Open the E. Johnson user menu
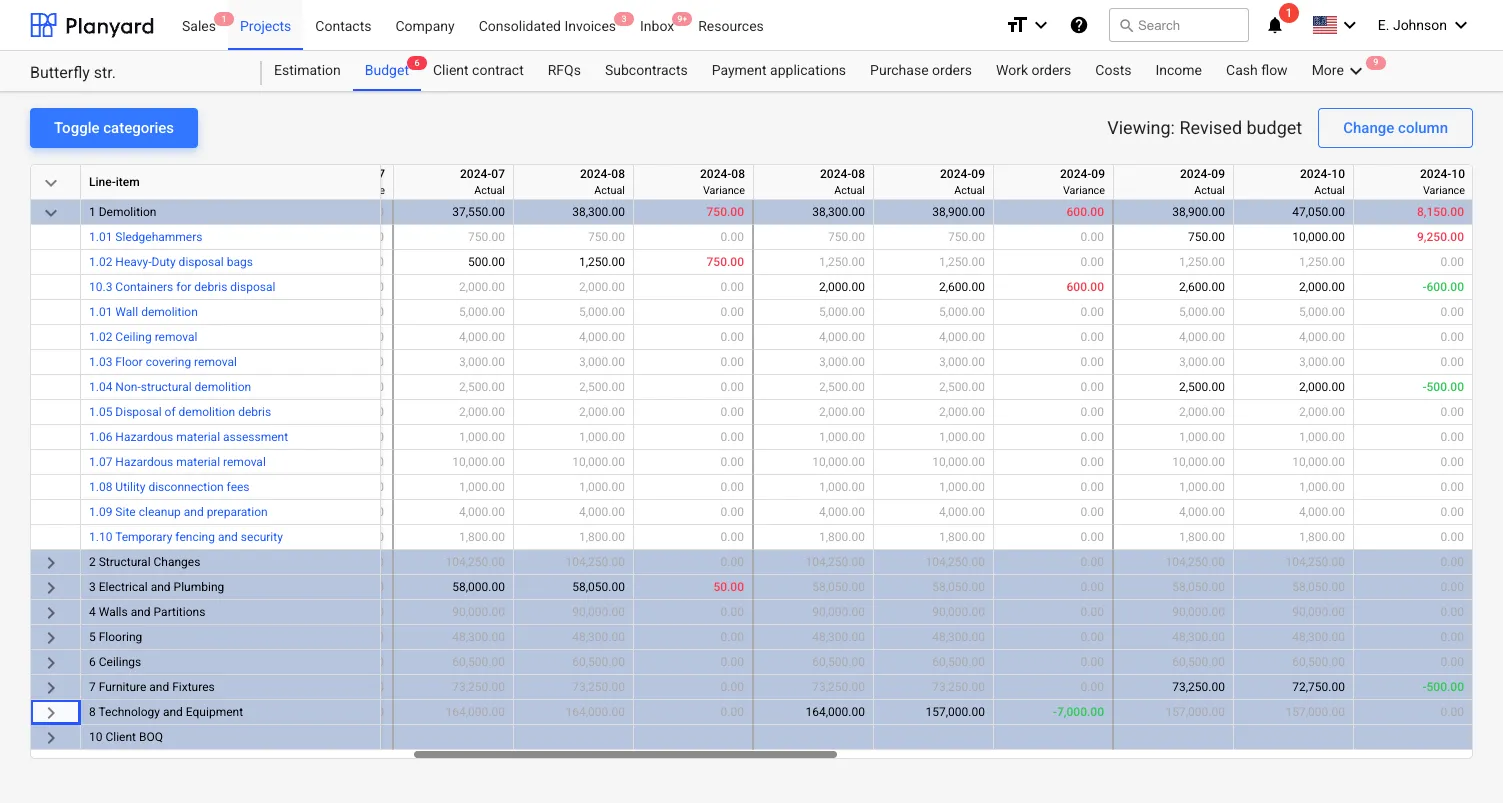This screenshot has width=1503, height=803. pyautogui.click(x=1421, y=26)
